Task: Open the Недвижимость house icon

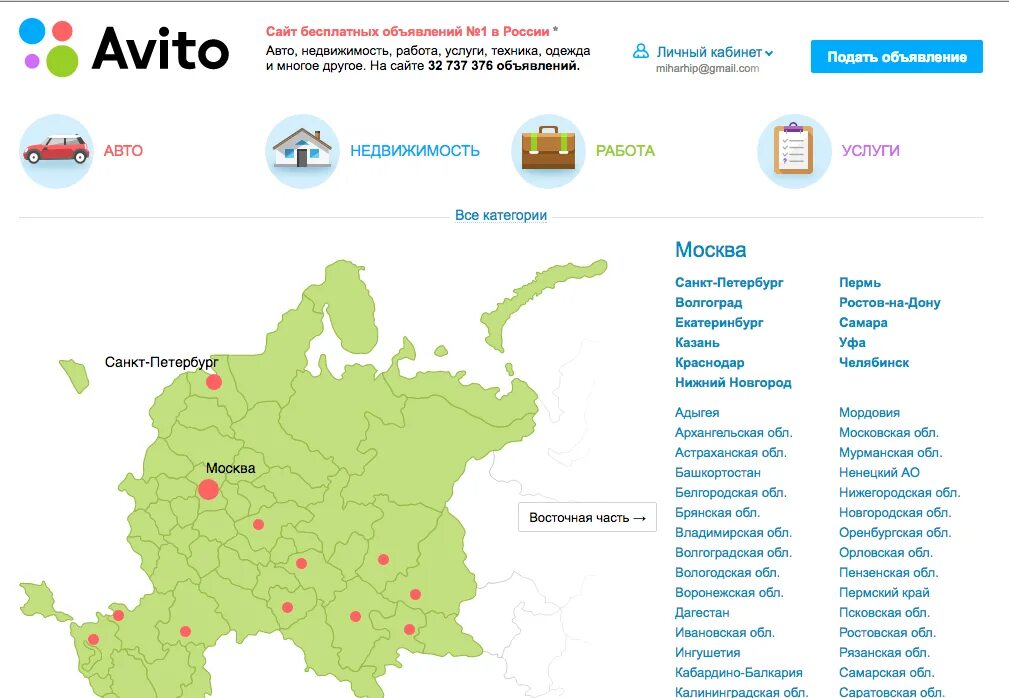Action: click(302, 151)
